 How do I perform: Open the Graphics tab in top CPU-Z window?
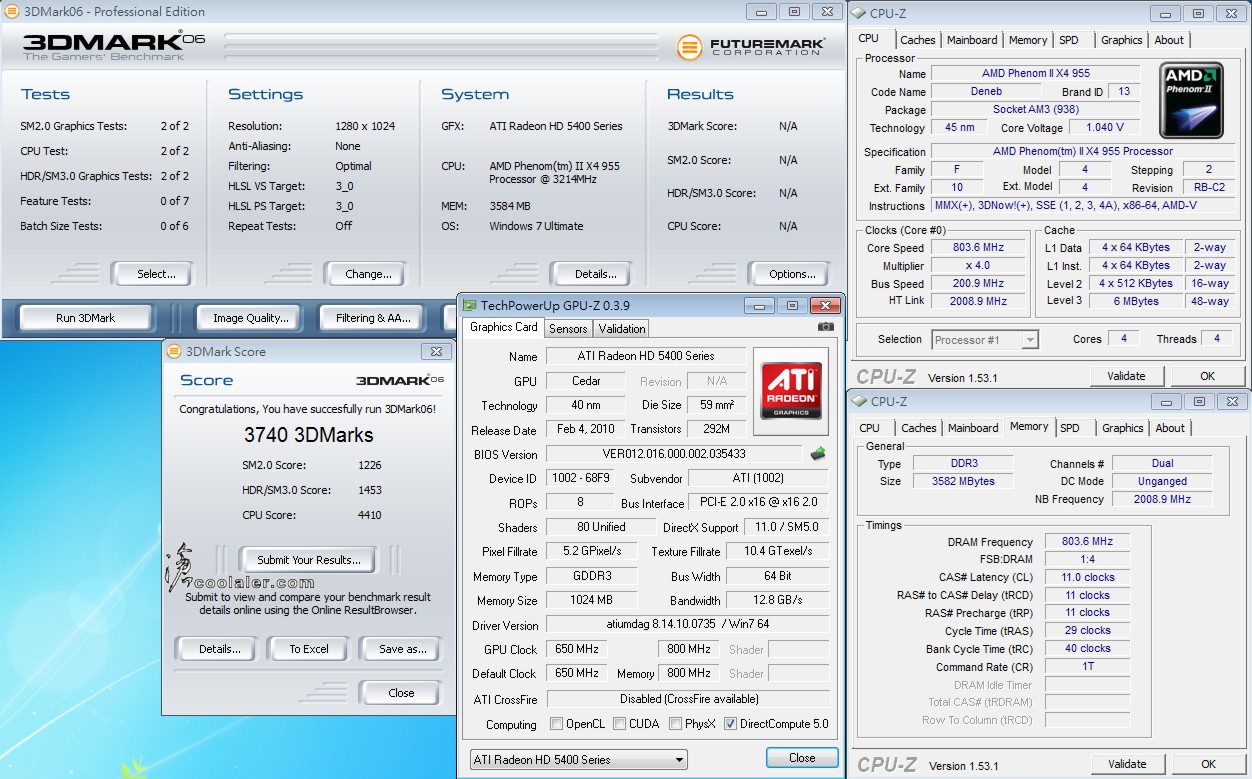1121,40
